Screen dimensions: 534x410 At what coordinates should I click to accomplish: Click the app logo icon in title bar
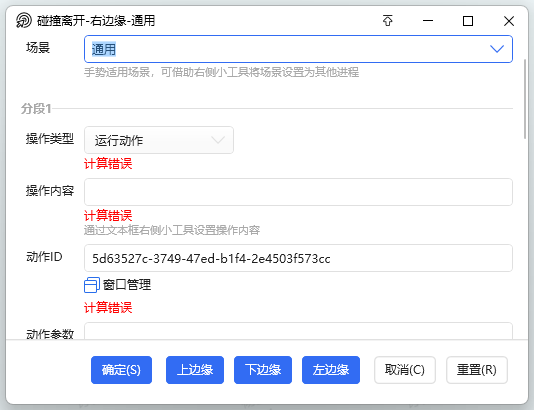(23, 20)
